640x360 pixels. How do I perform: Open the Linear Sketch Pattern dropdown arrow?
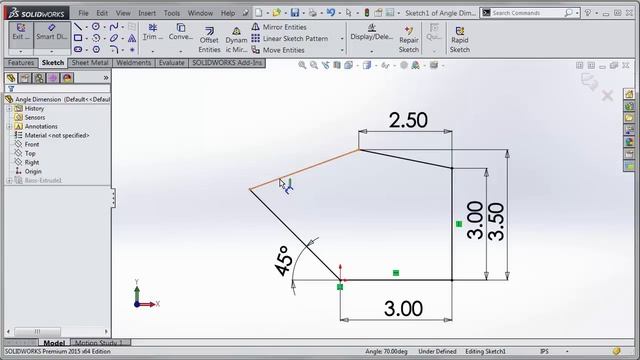tap(342, 39)
